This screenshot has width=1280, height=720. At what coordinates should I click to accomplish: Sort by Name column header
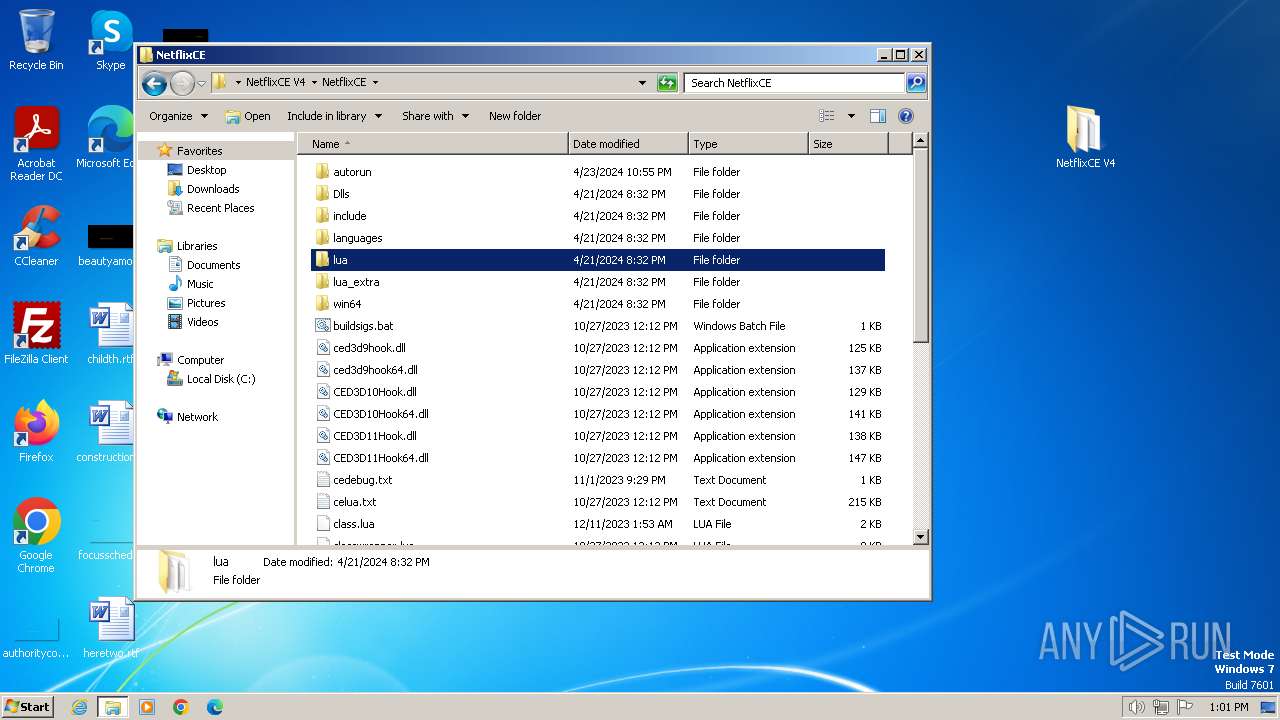(433, 144)
